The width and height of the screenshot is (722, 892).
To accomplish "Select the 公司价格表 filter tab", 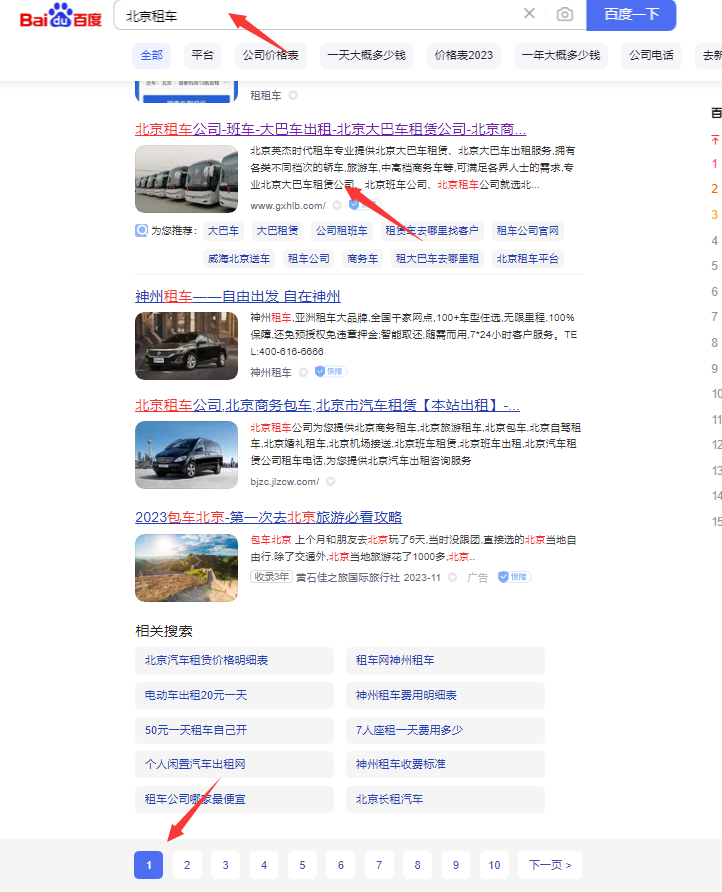I will tap(271, 55).
